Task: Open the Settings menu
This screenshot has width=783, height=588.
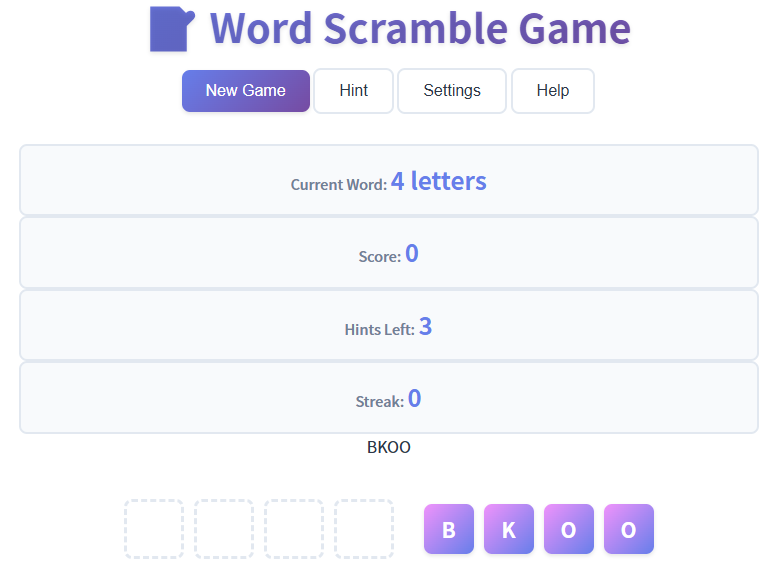Action: click(452, 91)
